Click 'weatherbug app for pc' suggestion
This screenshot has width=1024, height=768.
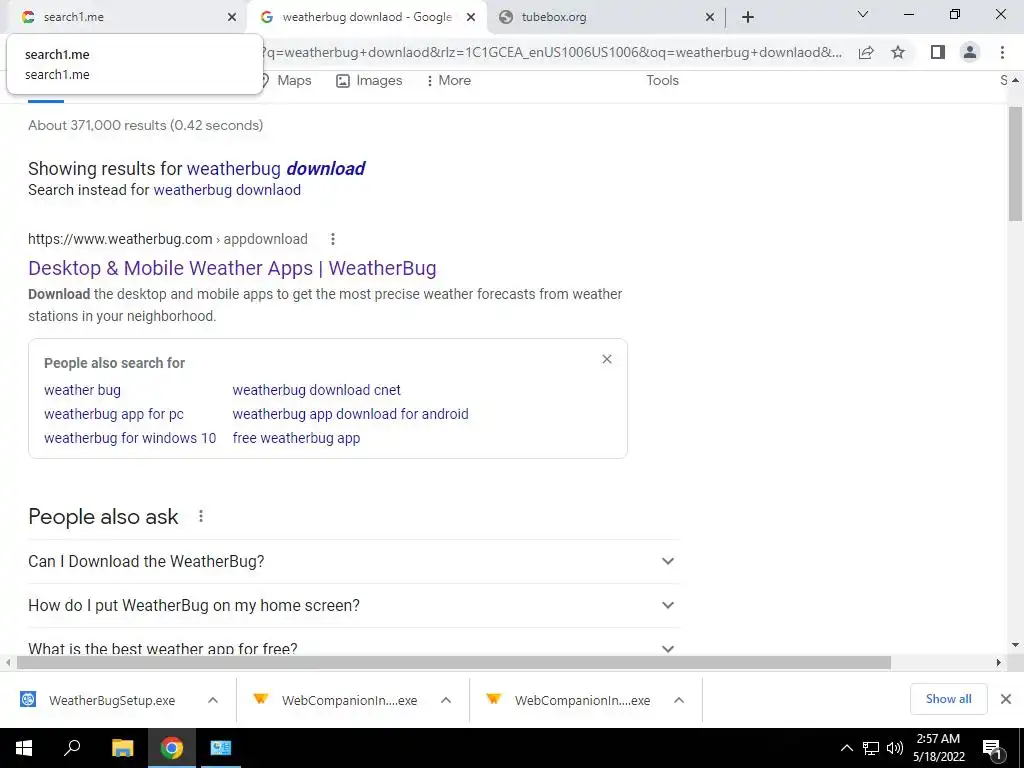point(114,414)
